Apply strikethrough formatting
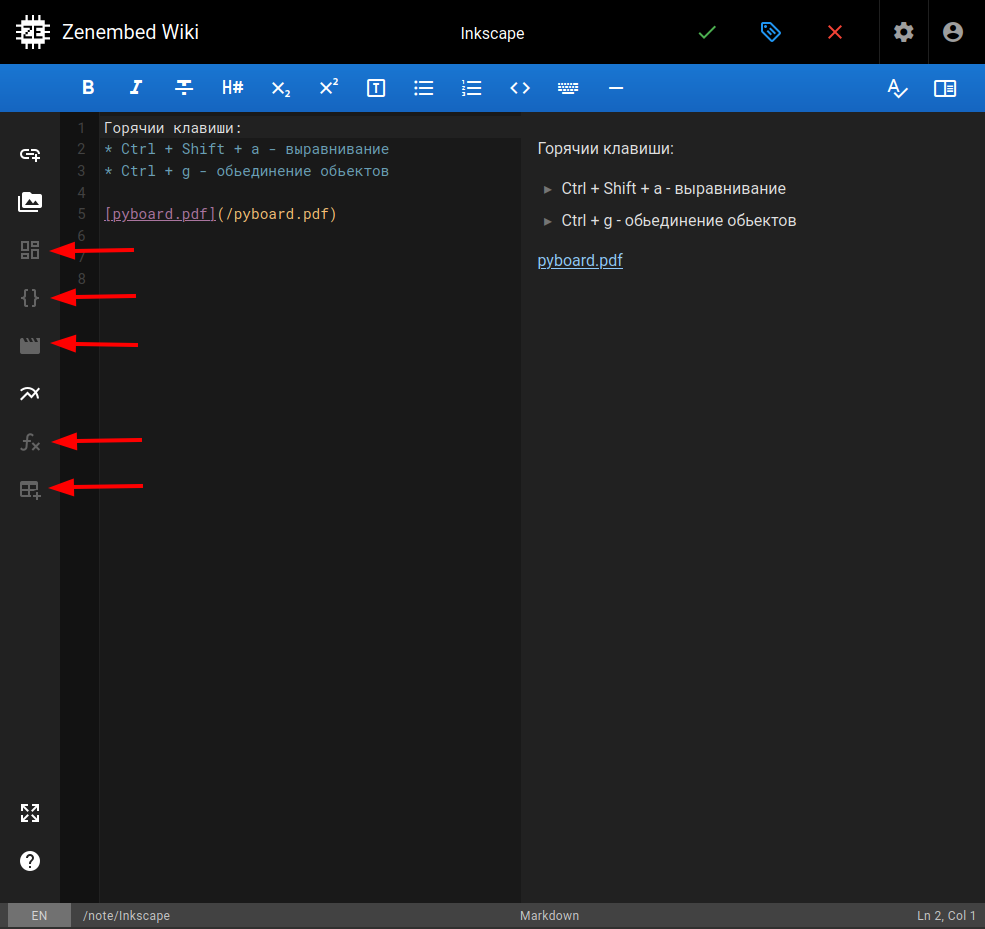The image size is (985, 929). (183, 88)
